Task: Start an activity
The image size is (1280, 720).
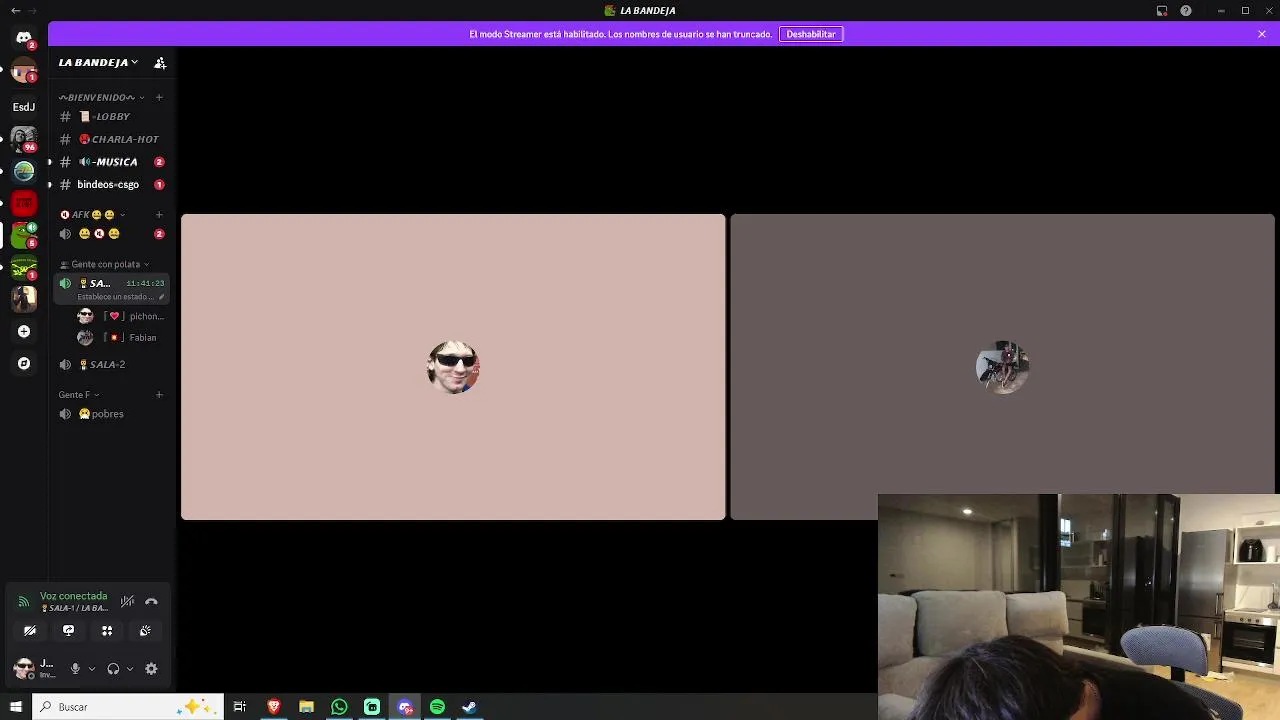Action: (x=107, y=631)
